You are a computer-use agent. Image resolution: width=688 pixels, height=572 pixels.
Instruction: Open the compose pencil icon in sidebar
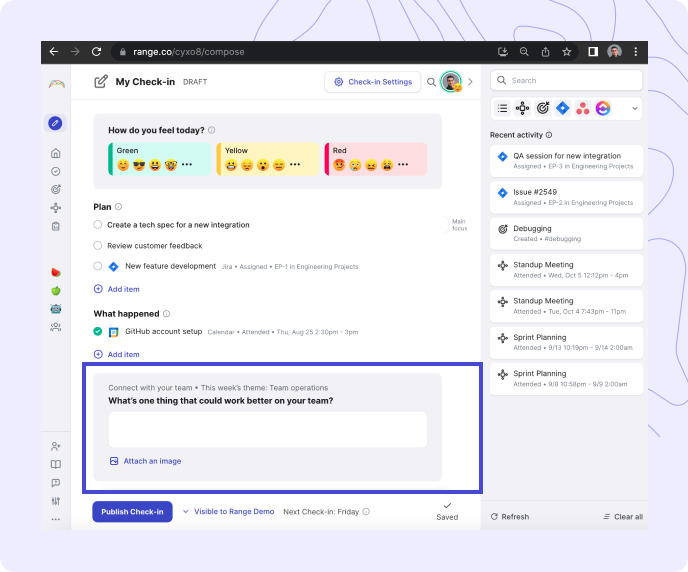[55, 123]
